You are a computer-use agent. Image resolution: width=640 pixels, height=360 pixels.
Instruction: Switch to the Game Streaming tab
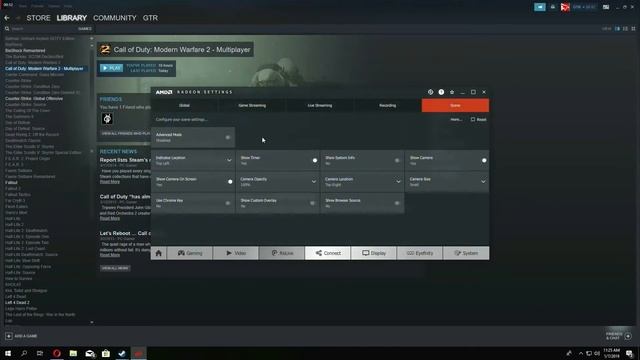click(x=252, y=105)
